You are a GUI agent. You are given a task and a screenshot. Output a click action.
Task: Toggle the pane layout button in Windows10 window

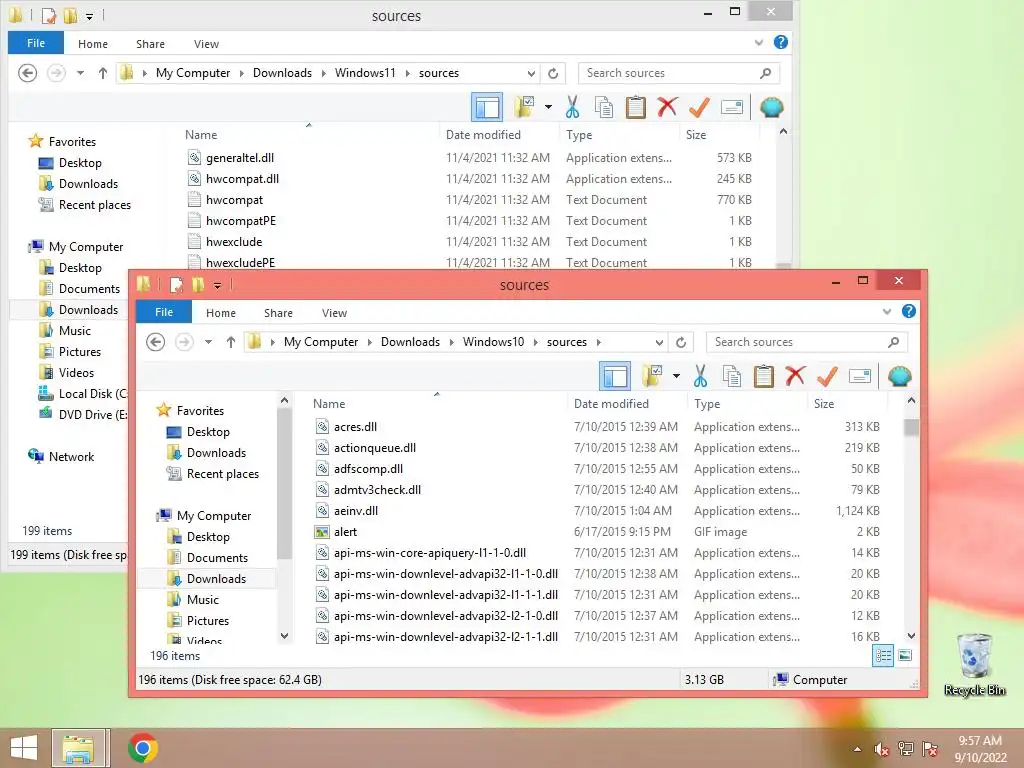tap(615, 376)
